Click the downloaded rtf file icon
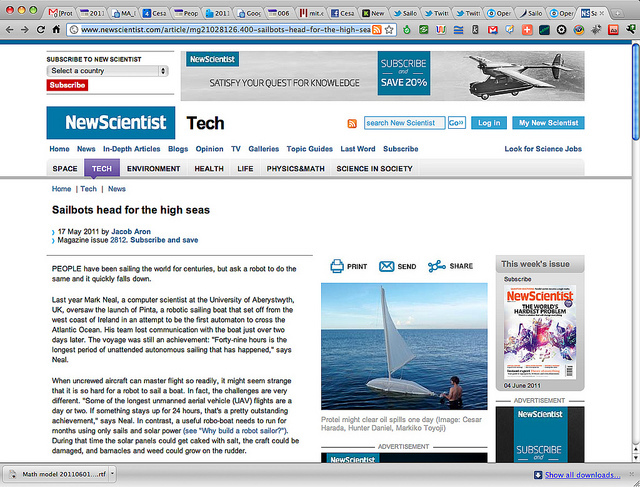Screen dimensions: 640x487 click(x=12, y=474)
